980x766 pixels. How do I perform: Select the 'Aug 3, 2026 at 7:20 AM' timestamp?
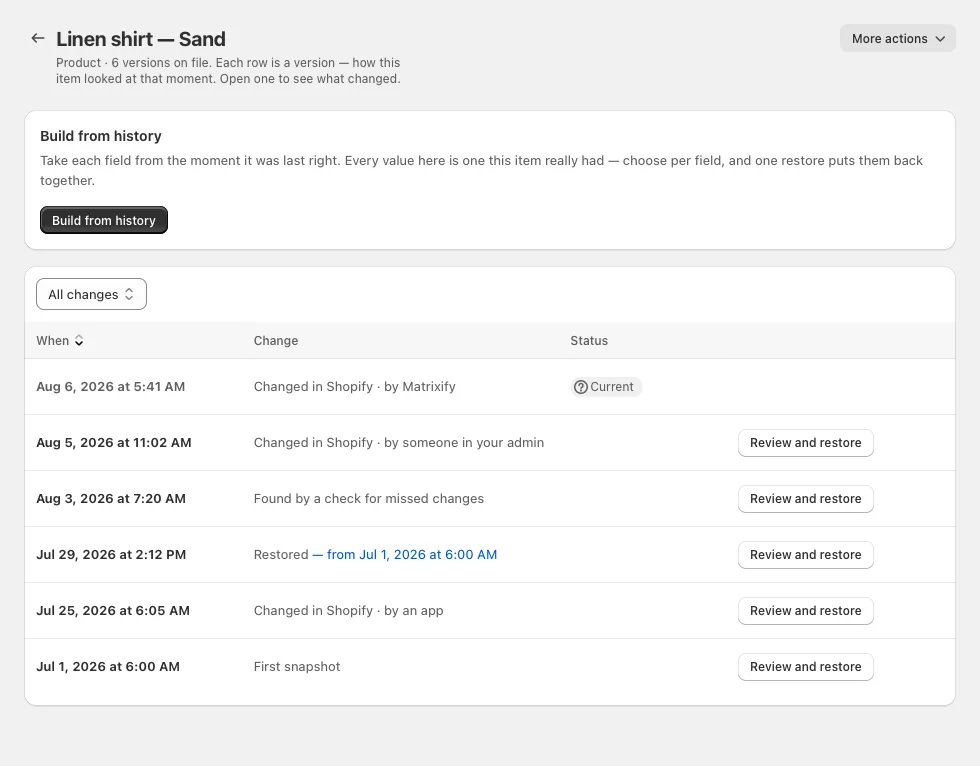pyautogui.click(x=111, y=499)
